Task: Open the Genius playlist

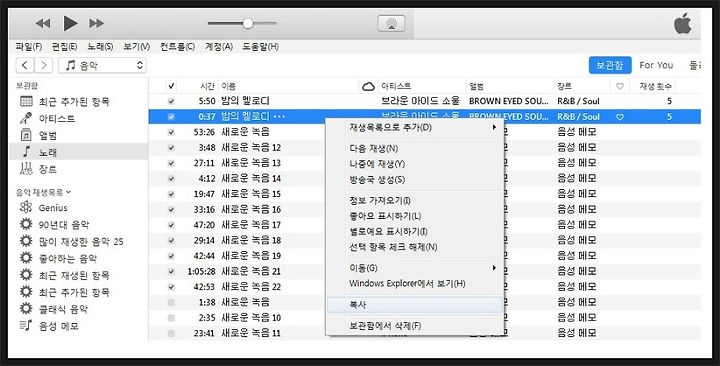Action: [53, 208]
